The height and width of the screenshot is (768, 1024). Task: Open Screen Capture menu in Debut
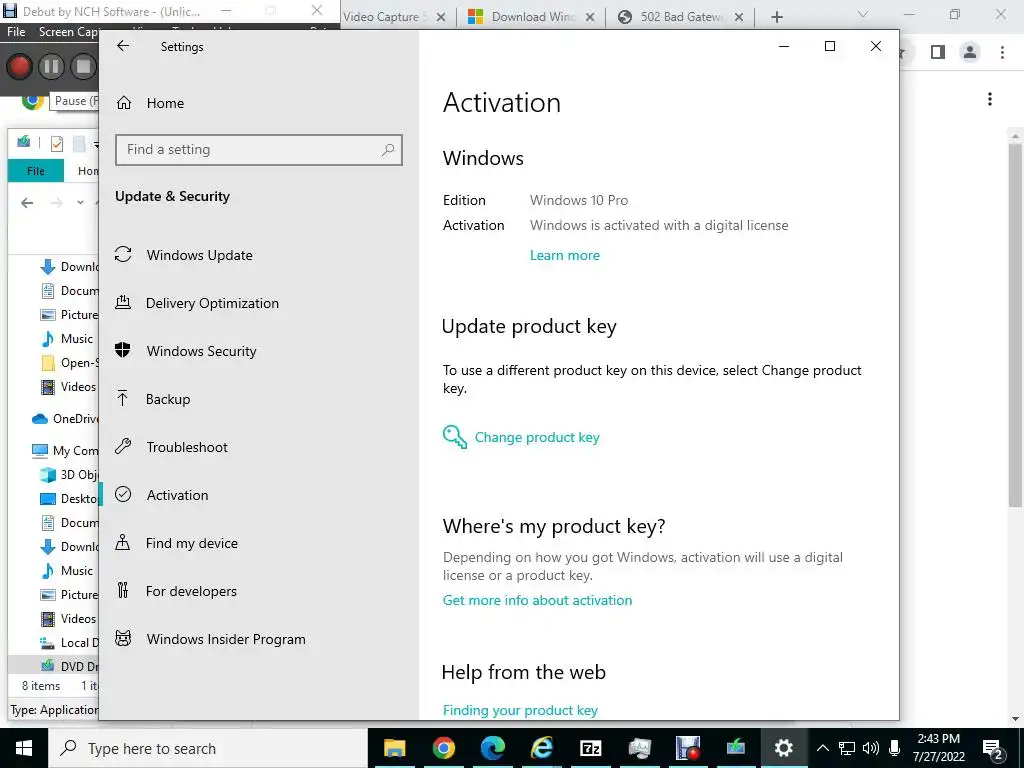[68, 31]
